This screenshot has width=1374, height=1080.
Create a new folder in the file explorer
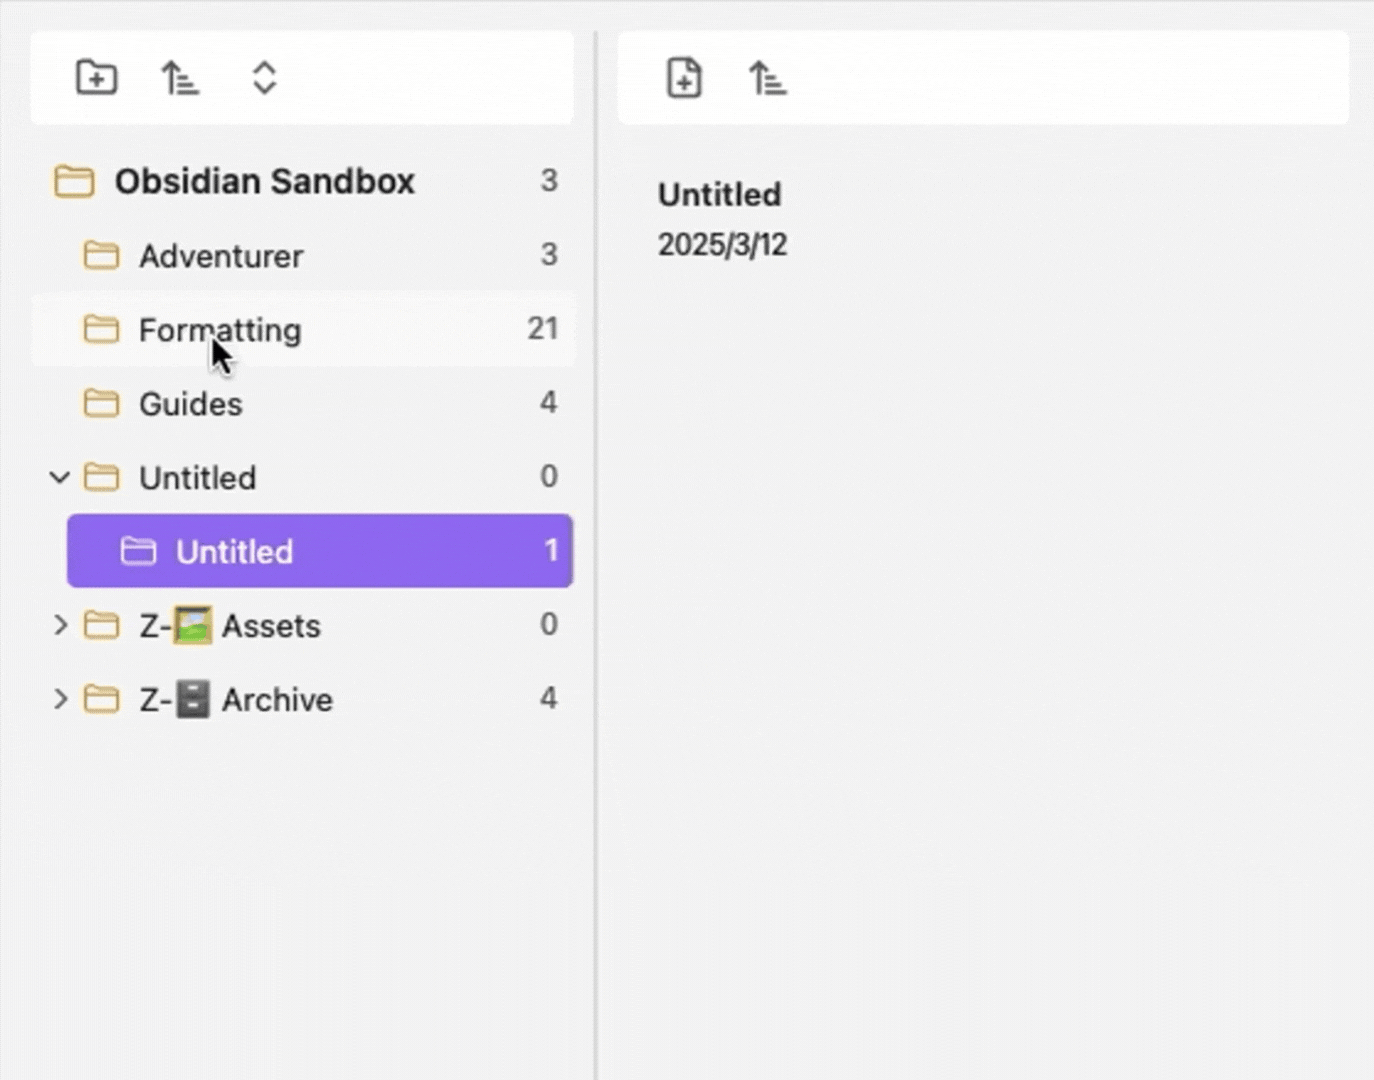(x=96, y=77)
